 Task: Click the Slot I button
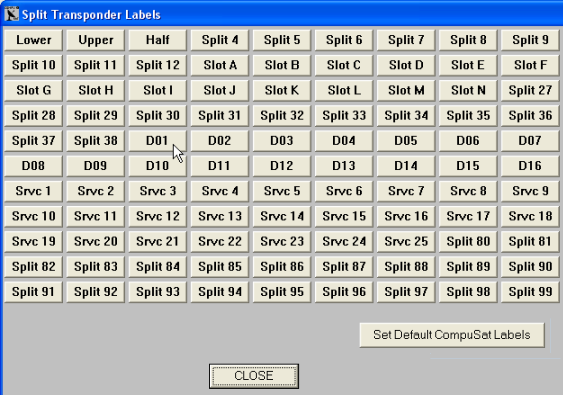point(158,90)
